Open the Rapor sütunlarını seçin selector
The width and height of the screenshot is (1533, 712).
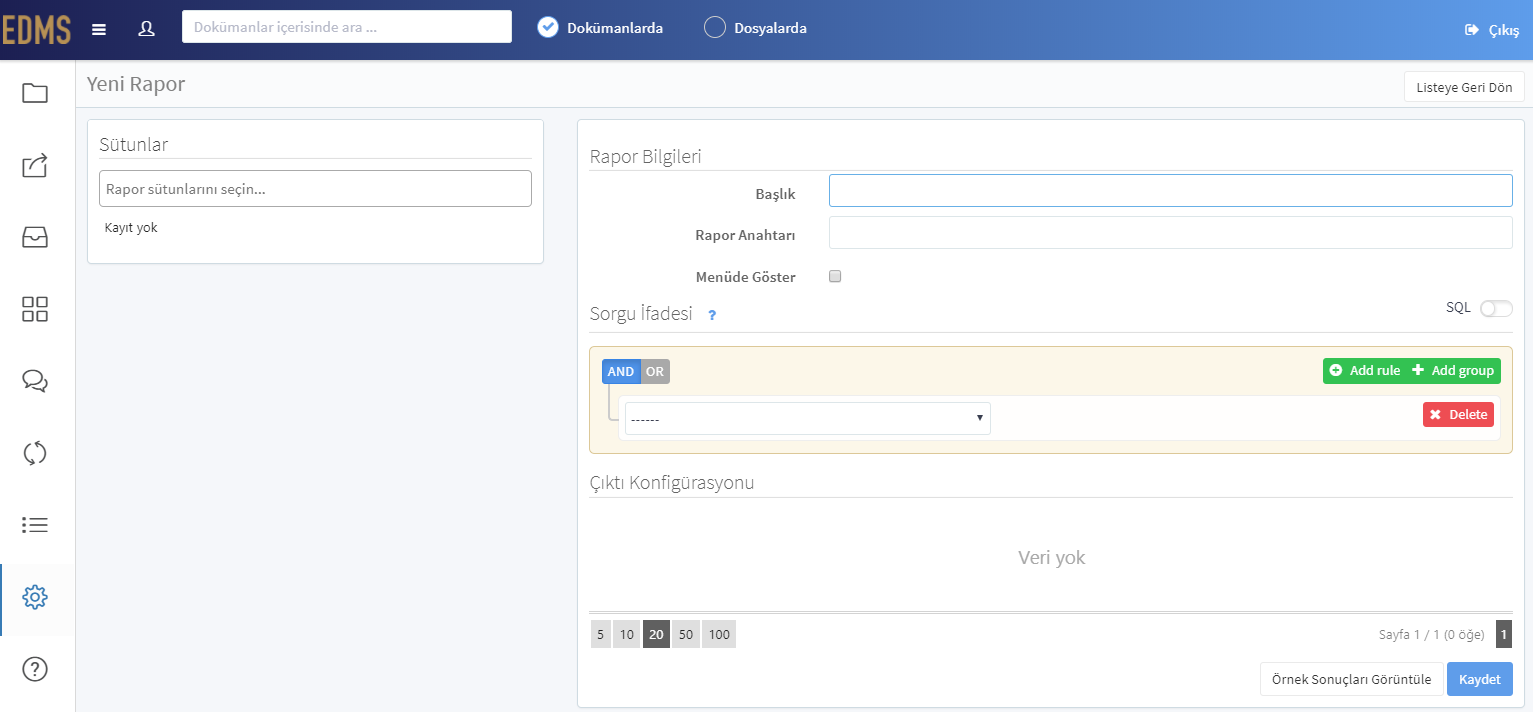tap(315, 189)
